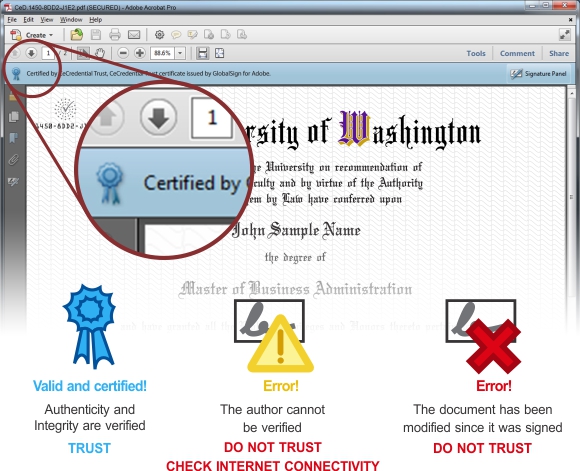The height and width of the screenshot is (471, 580).
Task: Open a file with folder icon
Action: (x=77, y=35)
